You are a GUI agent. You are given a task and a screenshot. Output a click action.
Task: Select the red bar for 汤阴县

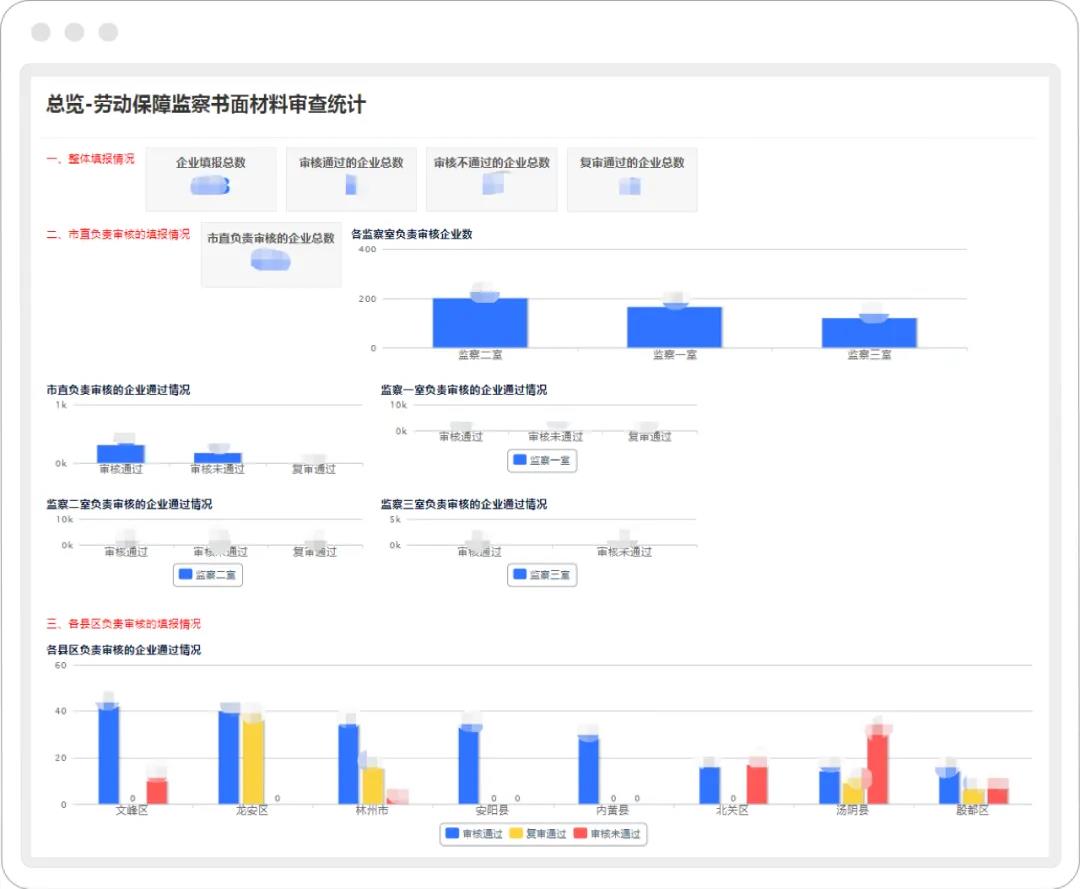click(x=878, y=768)
